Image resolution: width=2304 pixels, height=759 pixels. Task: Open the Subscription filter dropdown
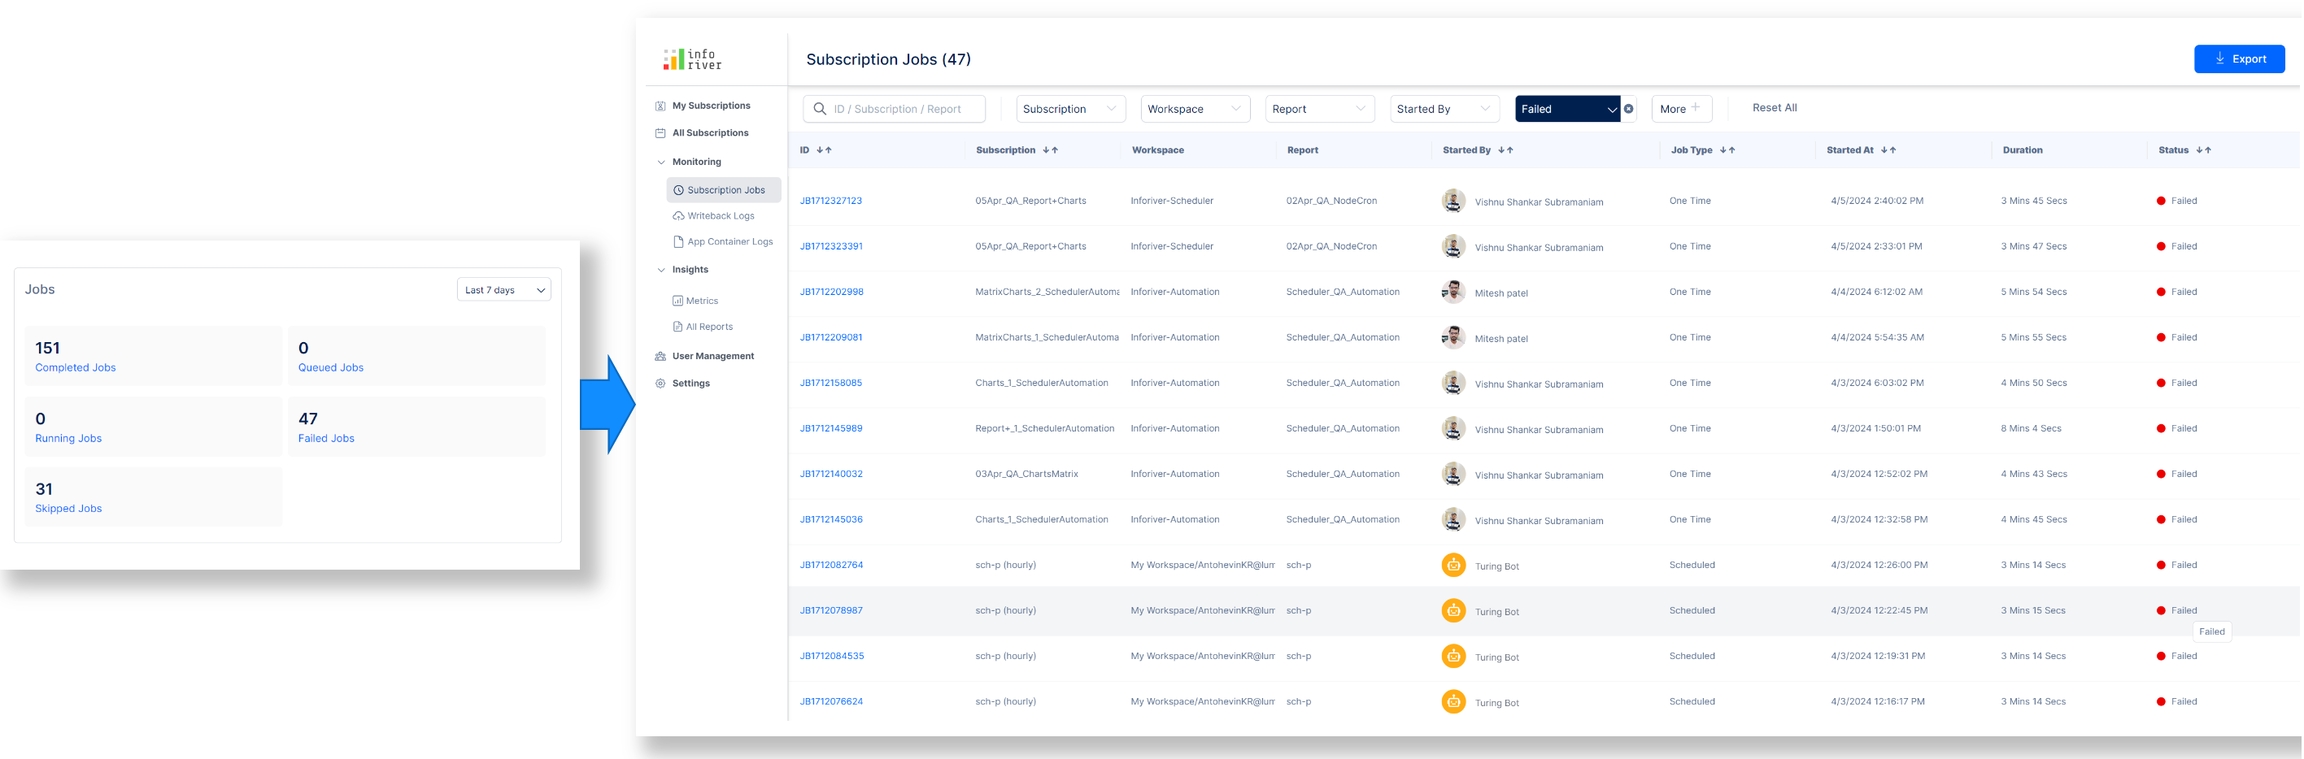1070,109
